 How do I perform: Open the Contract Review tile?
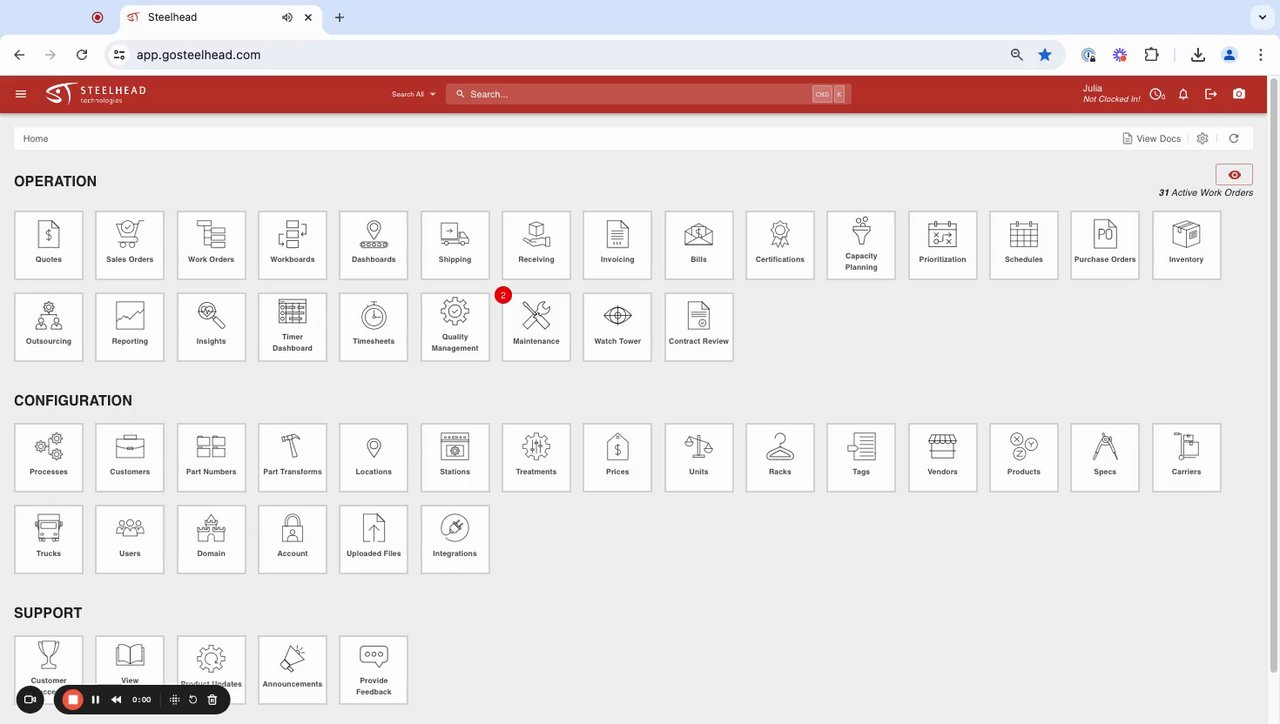pyautogui.click(x=699, y=327)
